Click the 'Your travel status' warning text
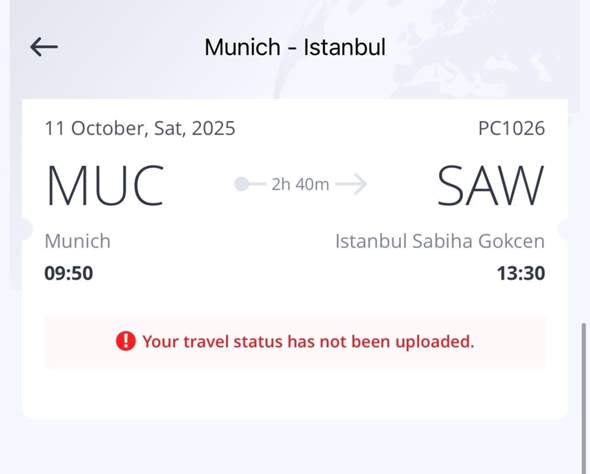The image size is (590, 474). [308, 342]
